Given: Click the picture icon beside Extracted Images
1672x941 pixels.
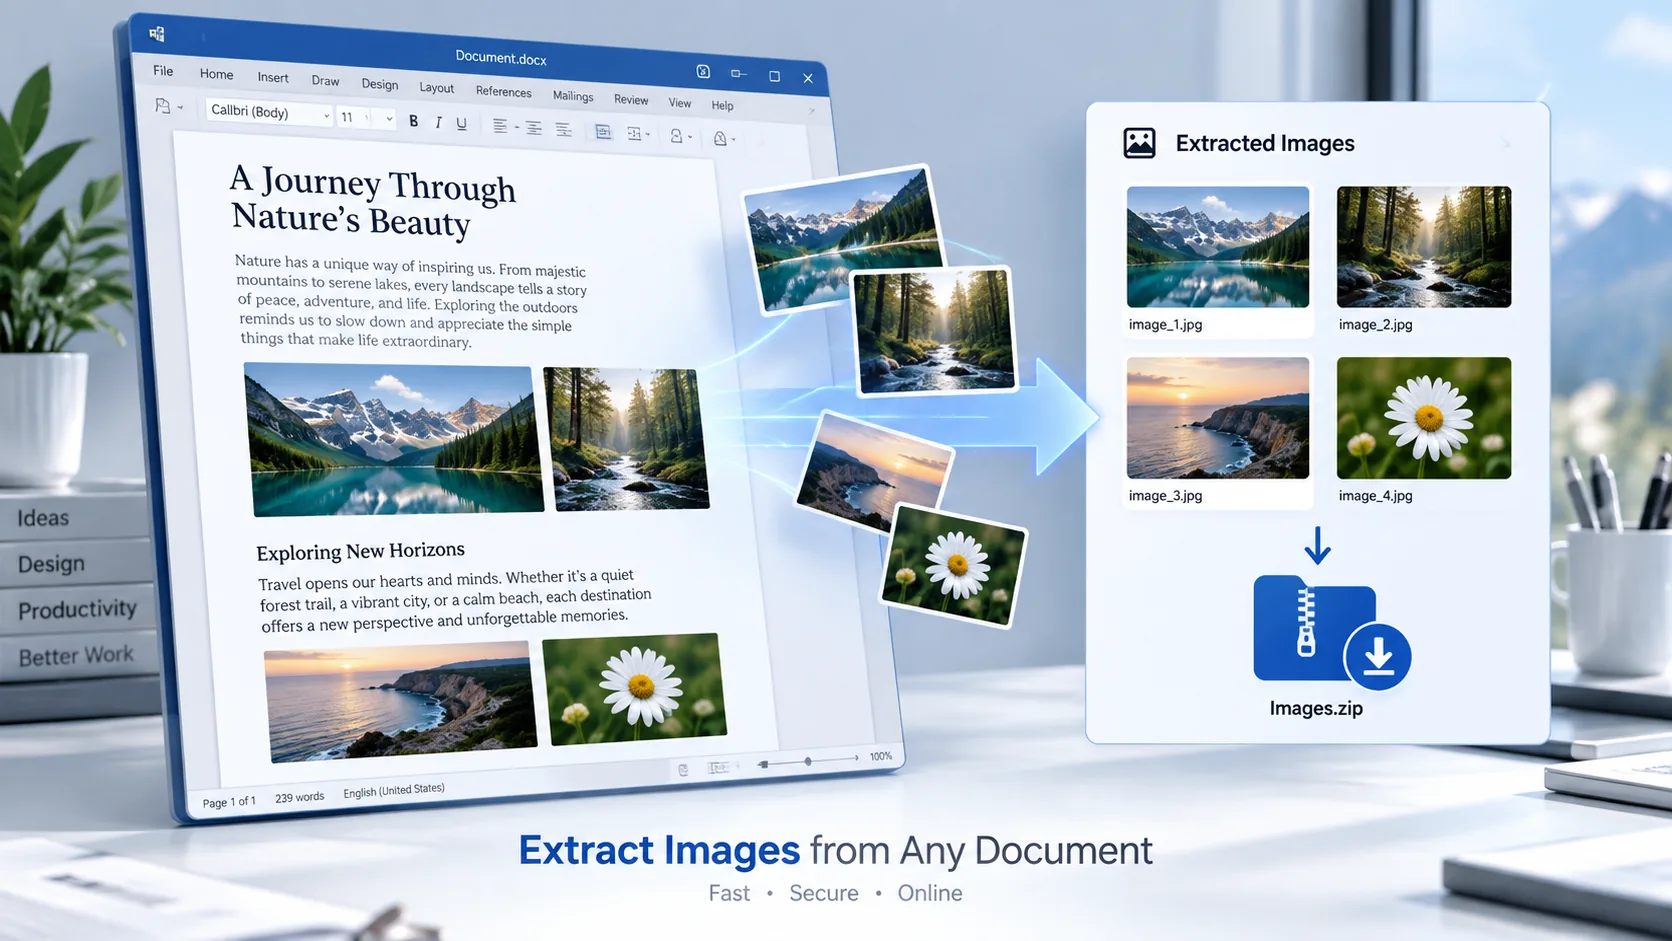Looking at the screenshot, I should point(1139,143).
